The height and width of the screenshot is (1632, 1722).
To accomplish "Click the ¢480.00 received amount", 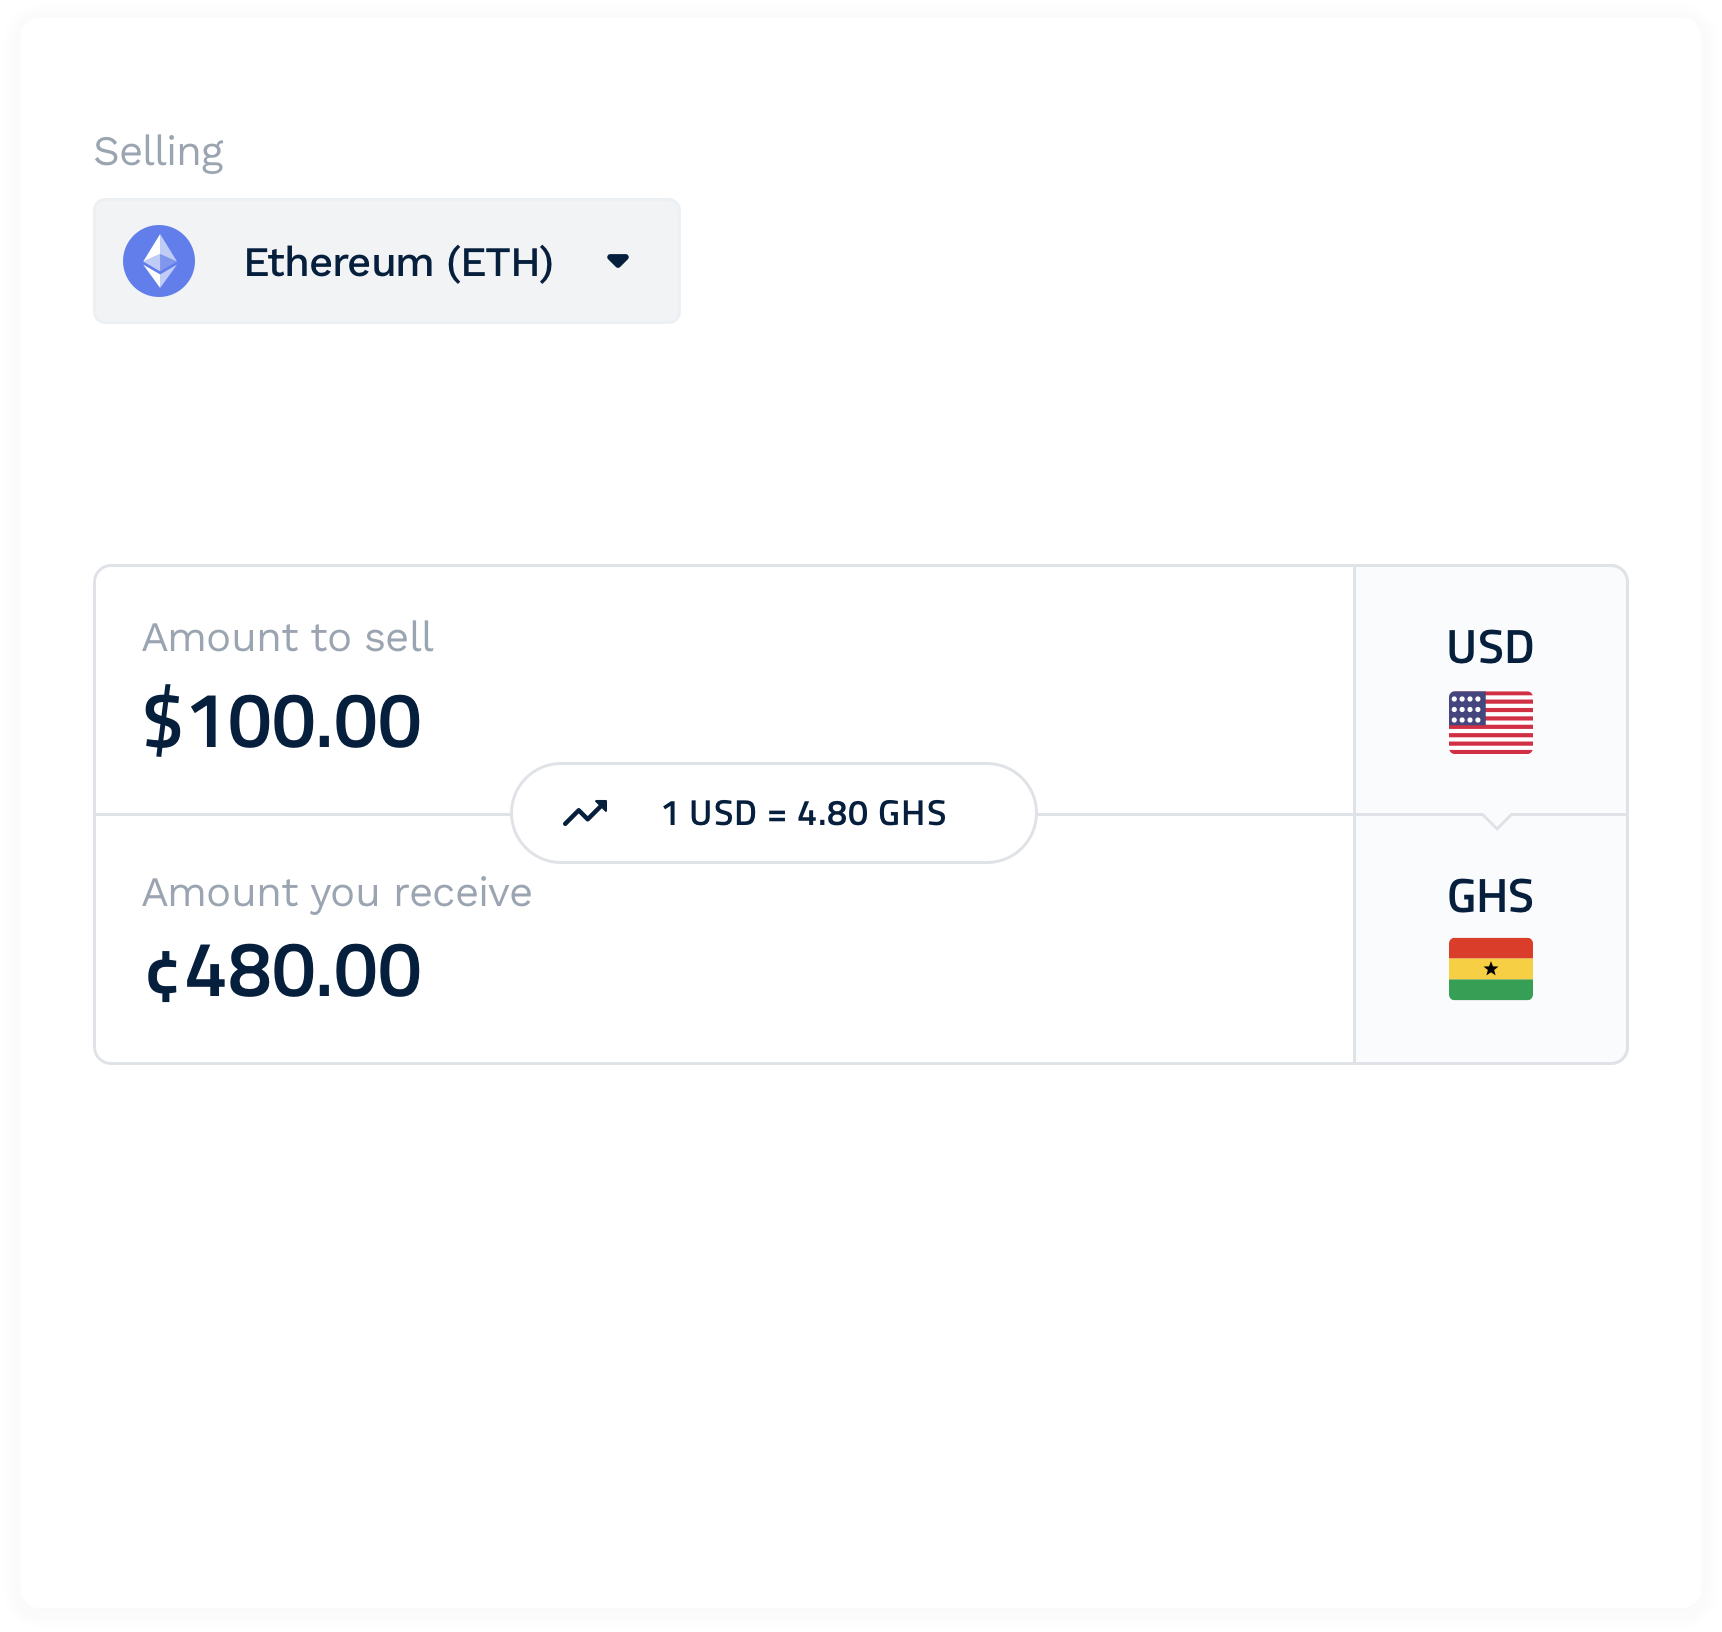I will (x=283, y=969).
